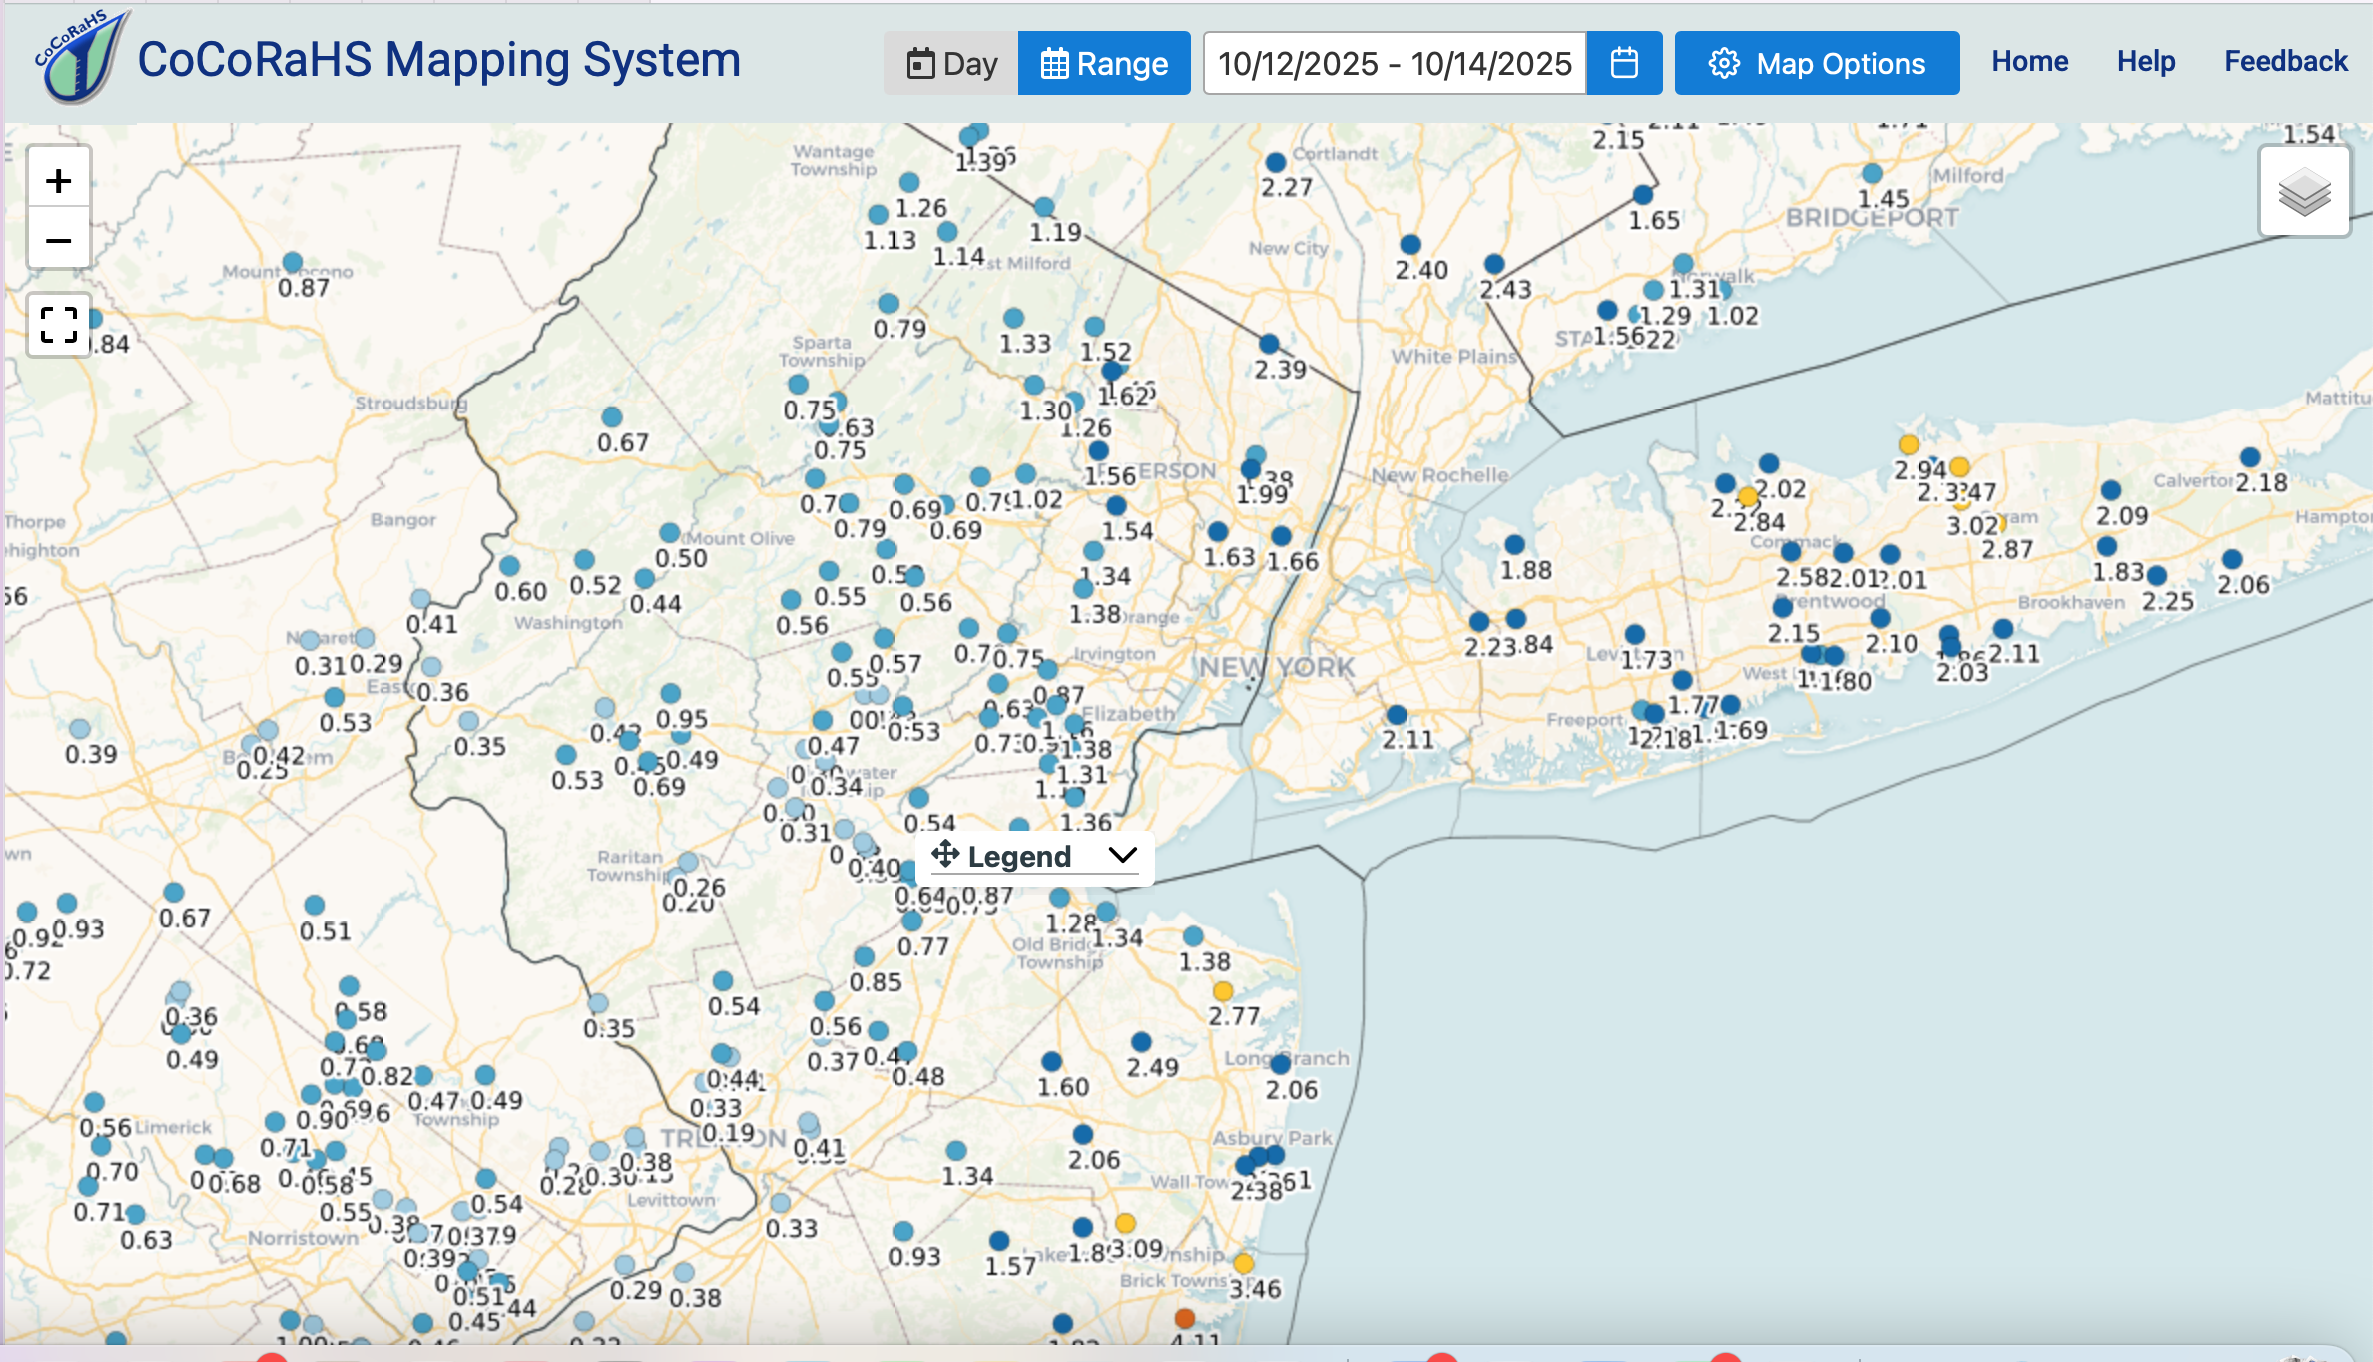Click the yellow 2.77 precipitation marker

tap(1222, 991)
